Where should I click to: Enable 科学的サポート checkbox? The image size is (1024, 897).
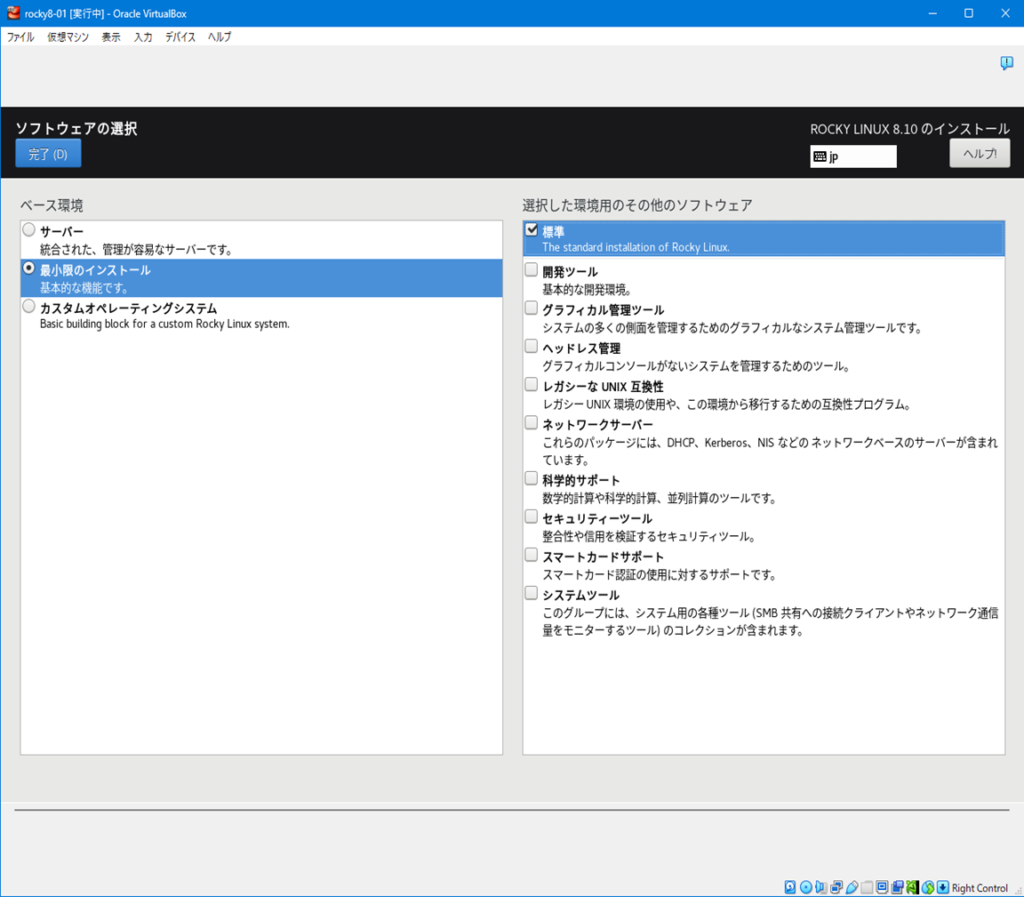click(x=532, y=479)
